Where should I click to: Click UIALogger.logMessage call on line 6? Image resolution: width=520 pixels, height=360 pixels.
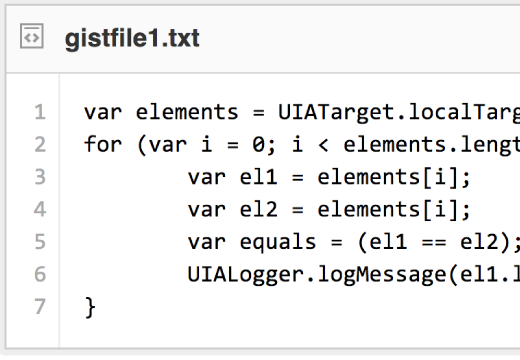pos(318,275)
